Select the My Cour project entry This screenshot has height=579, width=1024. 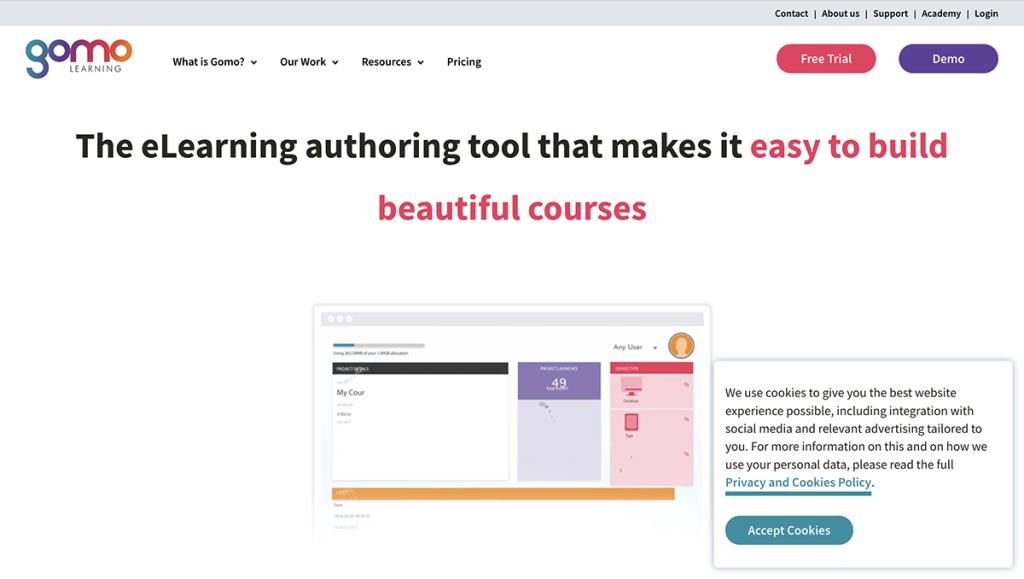(350, 392)
